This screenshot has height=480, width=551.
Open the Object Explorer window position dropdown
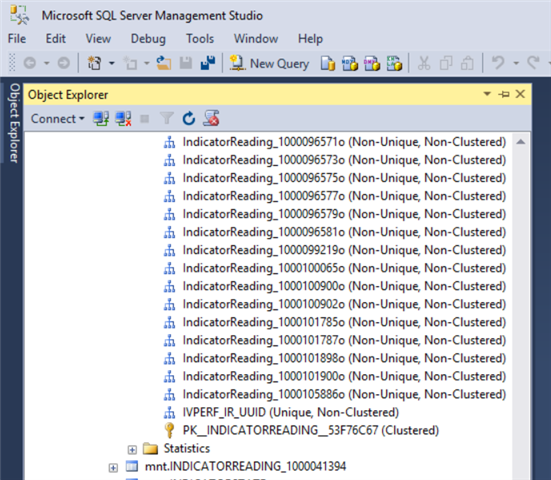point(487,94)
